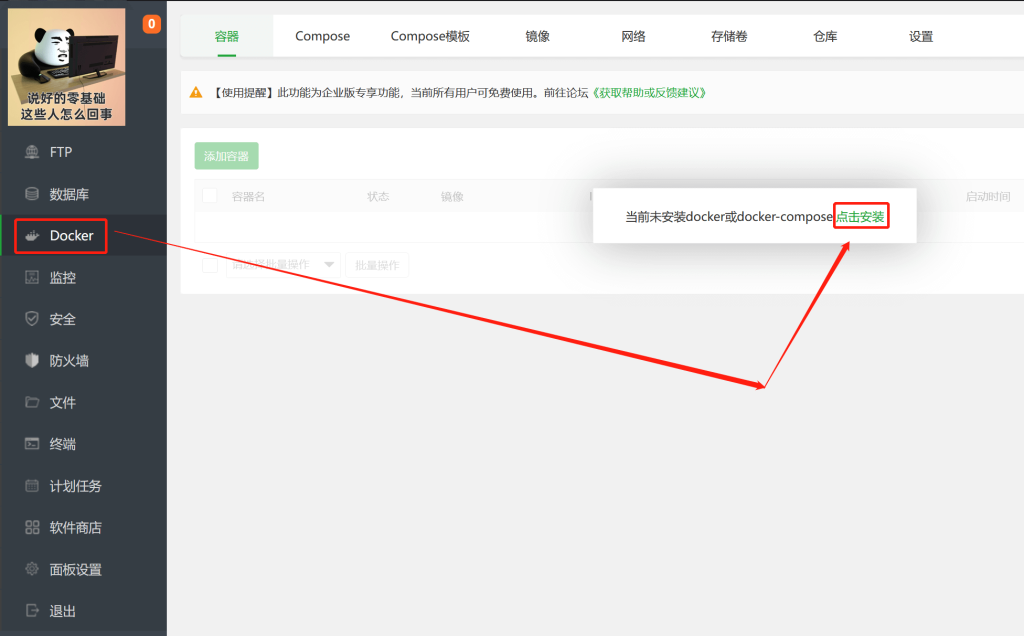
Task: Click the orange notification badge showing 0
Action: [x=152, y=24]
